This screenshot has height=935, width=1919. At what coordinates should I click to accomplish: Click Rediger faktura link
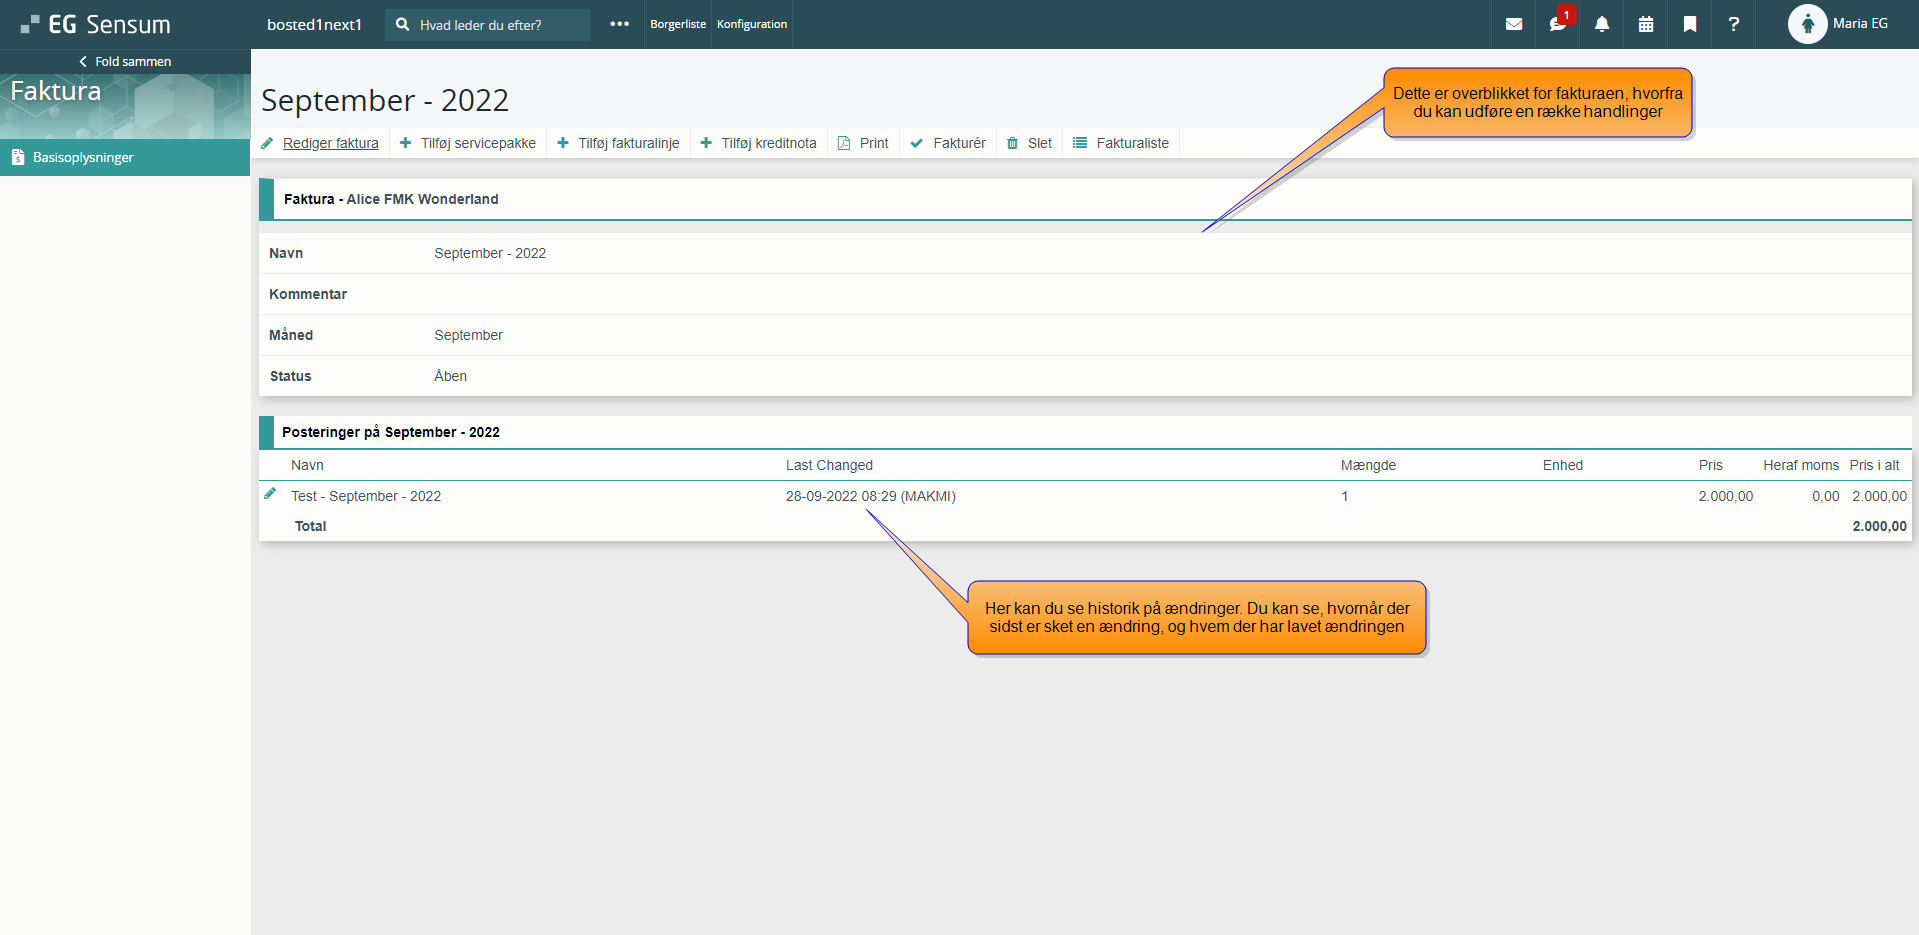click(x=331, y=143)
